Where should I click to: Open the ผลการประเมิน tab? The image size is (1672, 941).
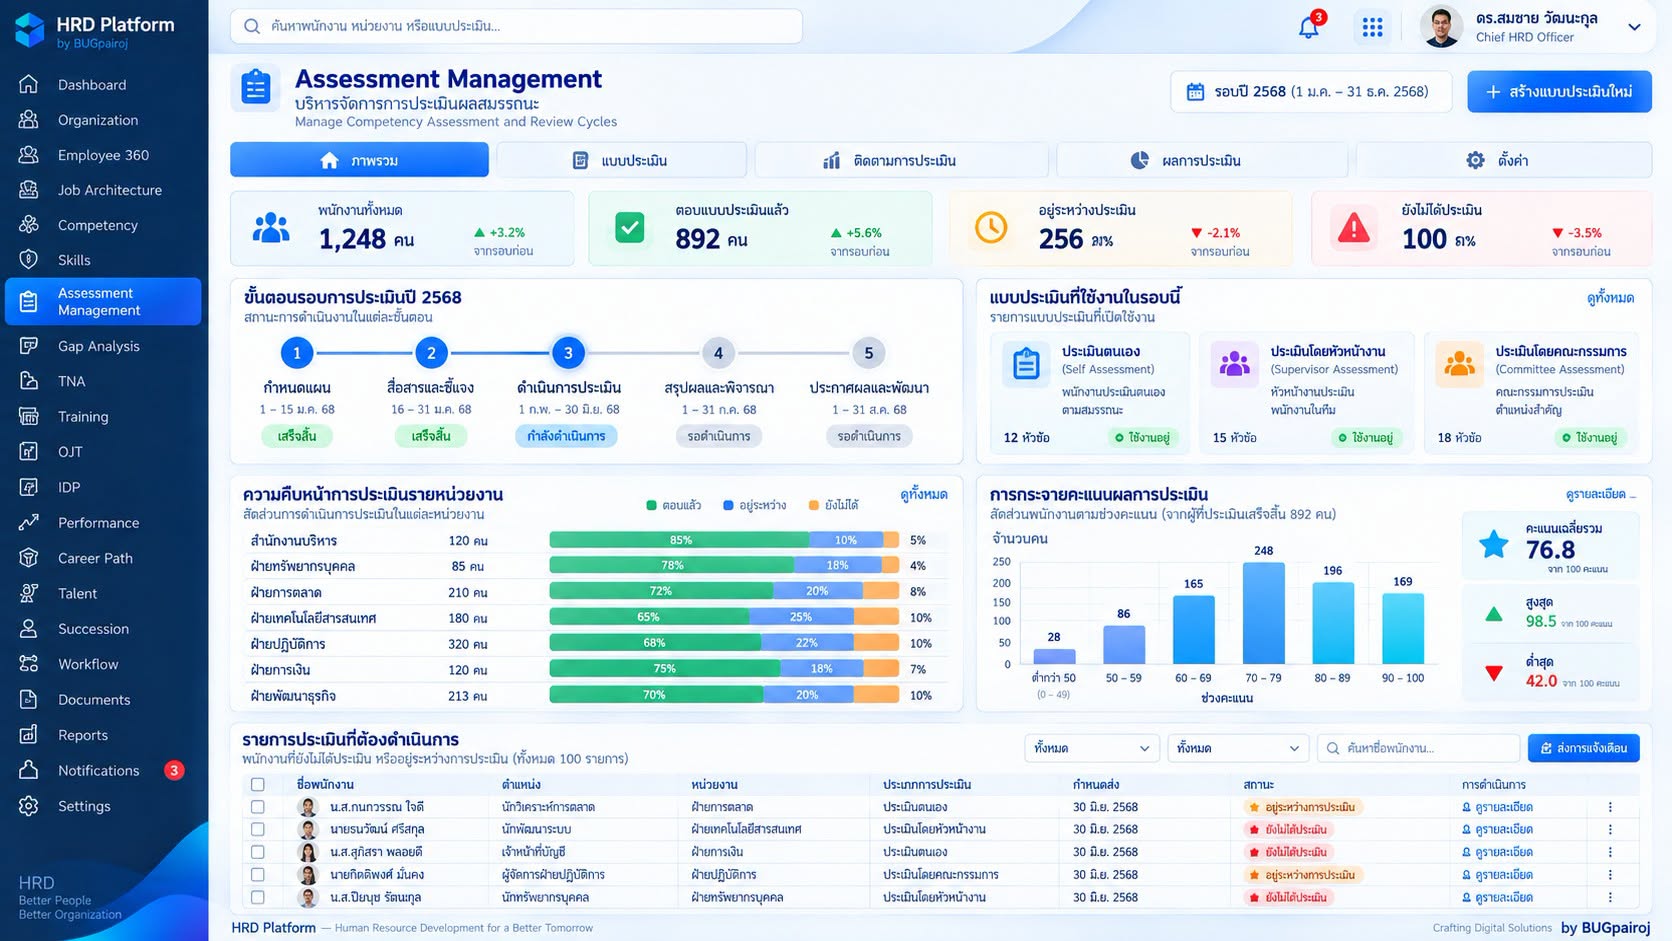(x=1201, y=160)
